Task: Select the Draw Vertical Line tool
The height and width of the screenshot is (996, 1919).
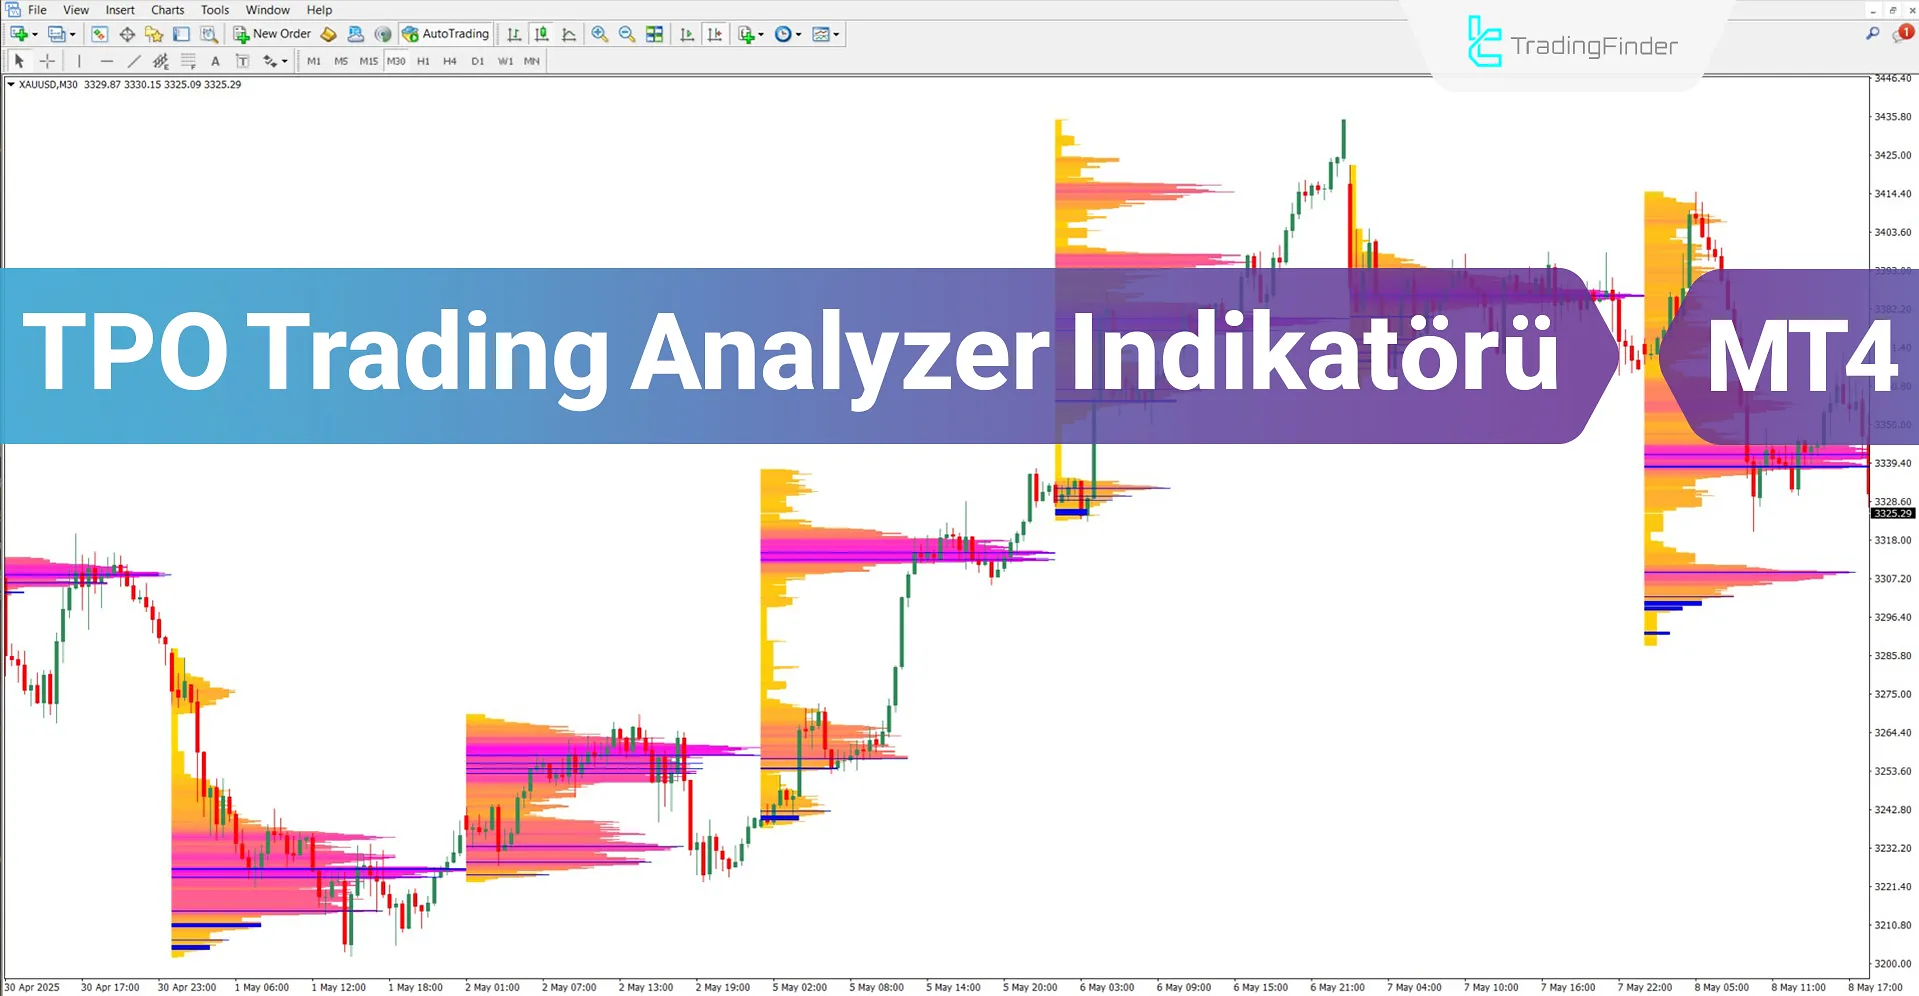Action: pos(79,61)
